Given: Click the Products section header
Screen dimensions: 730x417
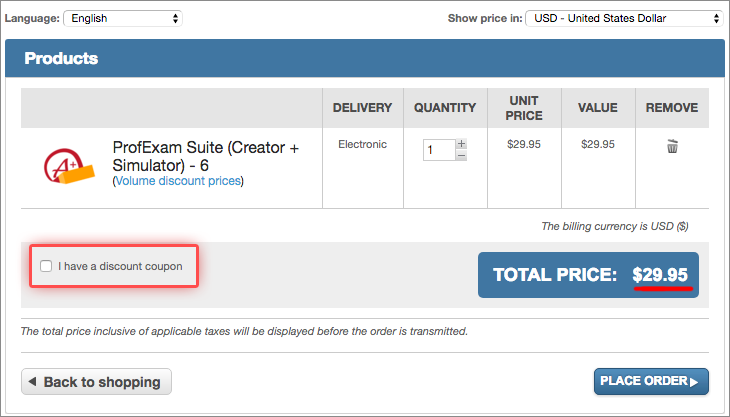Looking at the screenshot, I should (61, 58).
